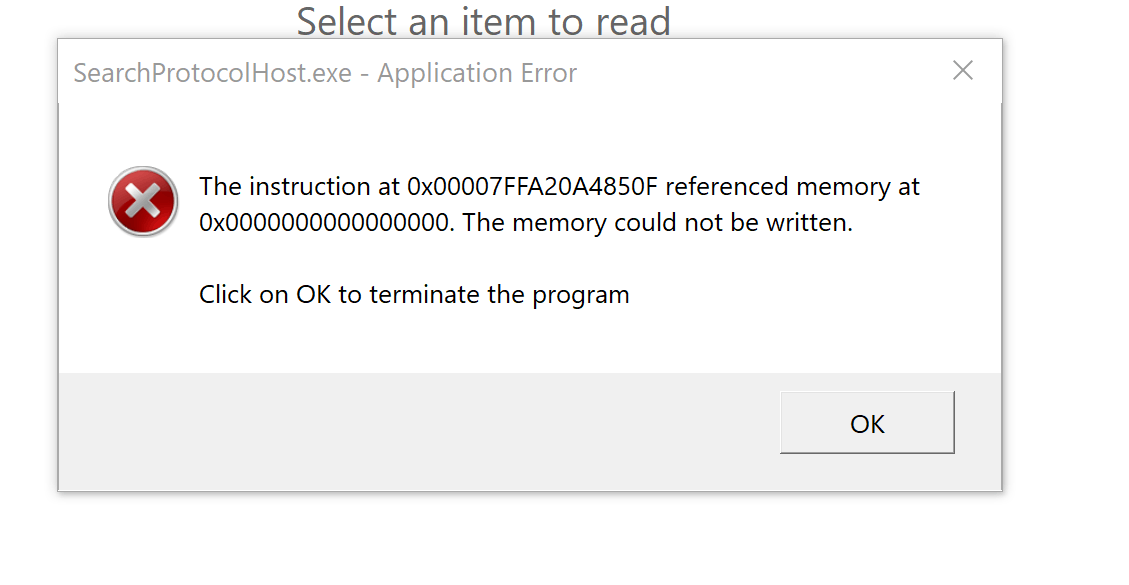Image resolution: width=1129 pixels, height=585 pixels.
Task: Select the SearchProtocolHost.exe title bar text
Action: (212, 73)
